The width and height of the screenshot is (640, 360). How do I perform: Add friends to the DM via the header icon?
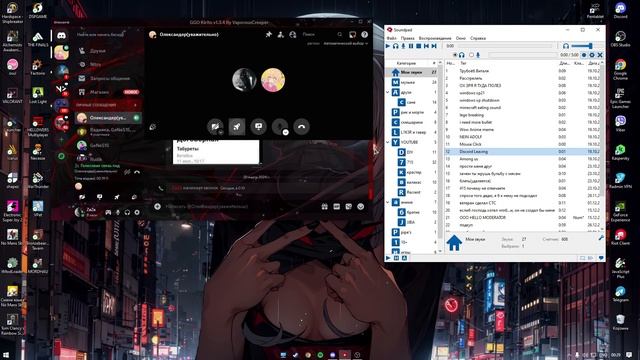click(x=281, y=35)
